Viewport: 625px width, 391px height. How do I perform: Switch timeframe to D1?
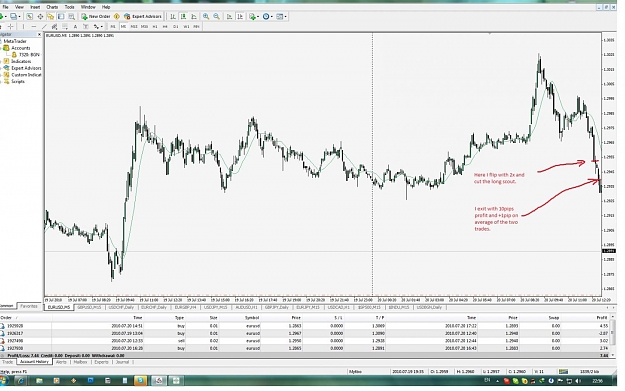[x=176, y=27]
